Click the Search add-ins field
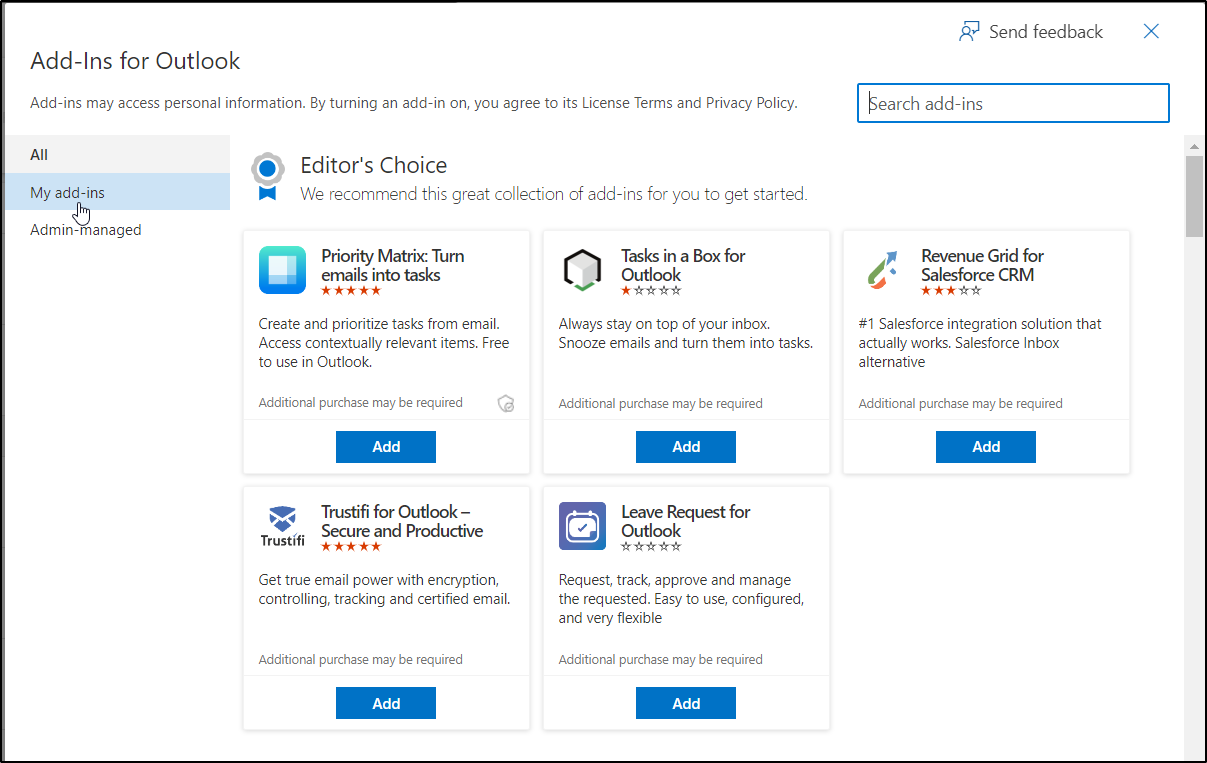 (1012, 102)
